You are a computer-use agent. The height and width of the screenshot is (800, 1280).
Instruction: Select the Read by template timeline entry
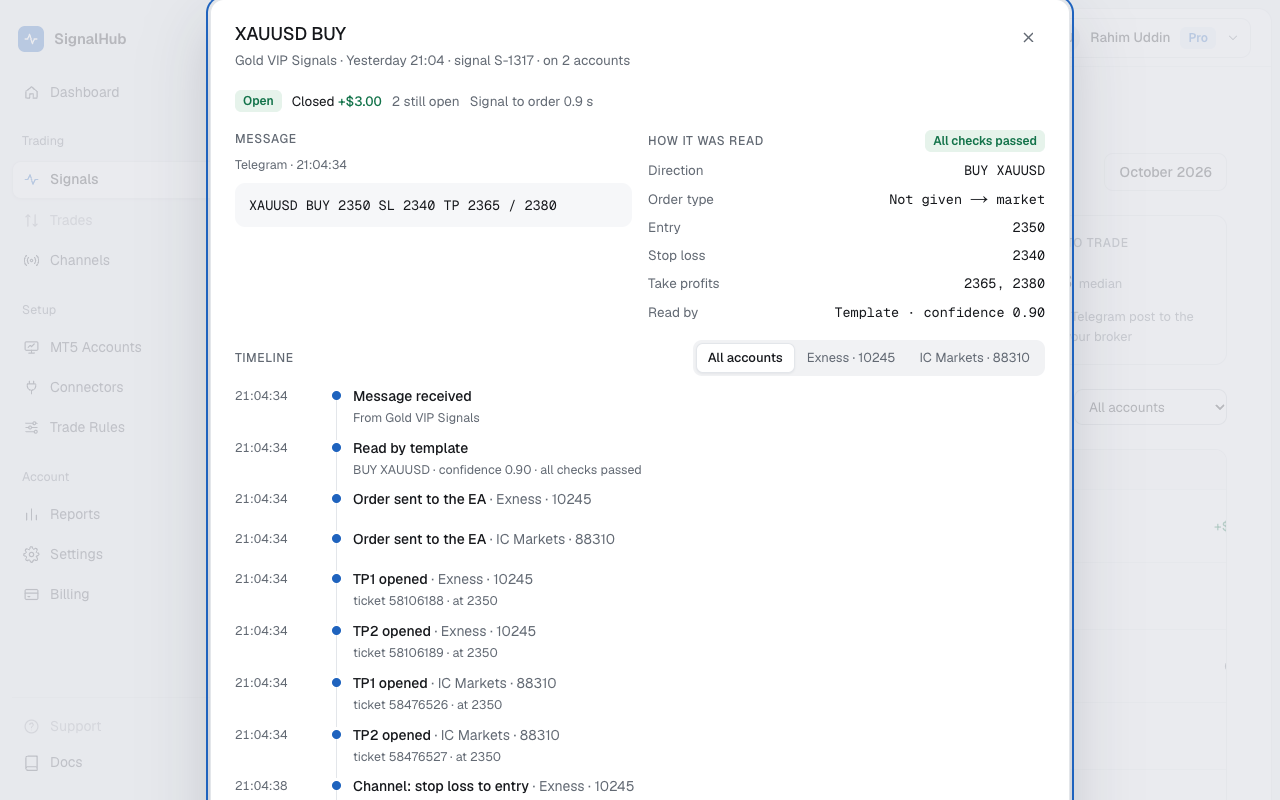[x=497, y=458]
